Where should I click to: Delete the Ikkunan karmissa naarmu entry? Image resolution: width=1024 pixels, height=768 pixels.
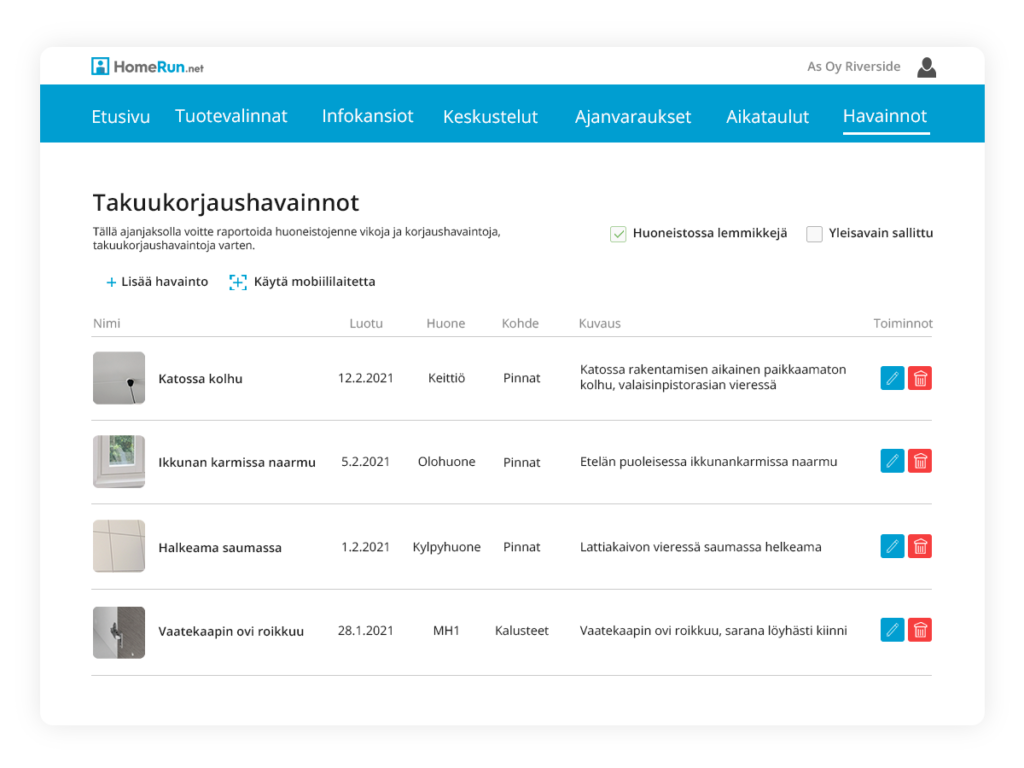920,461
